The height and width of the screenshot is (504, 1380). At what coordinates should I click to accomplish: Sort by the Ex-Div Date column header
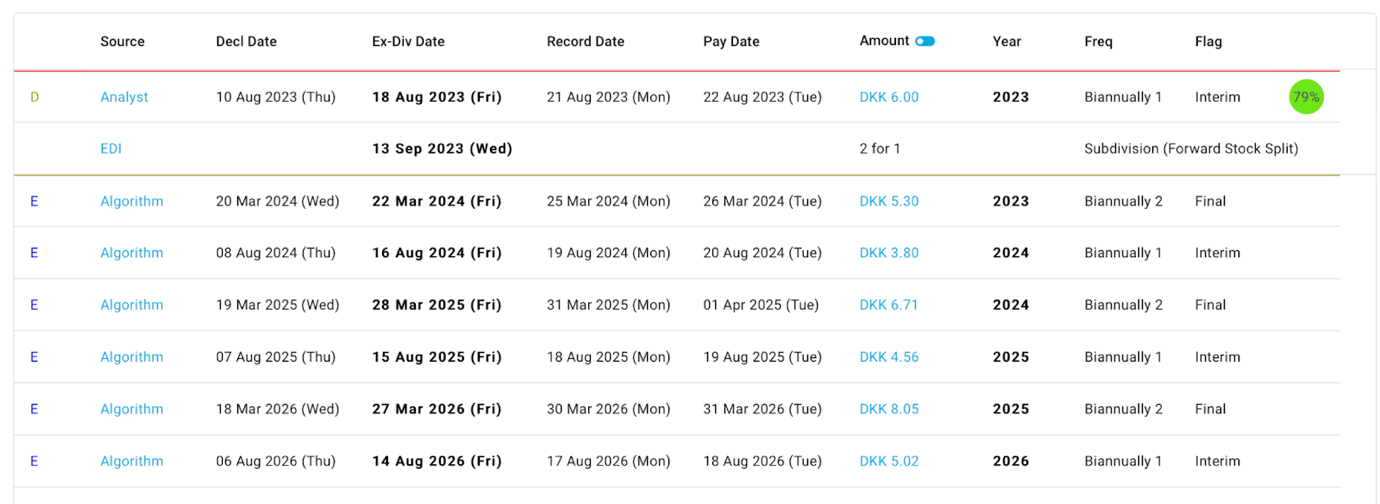[x=408, y=41]
